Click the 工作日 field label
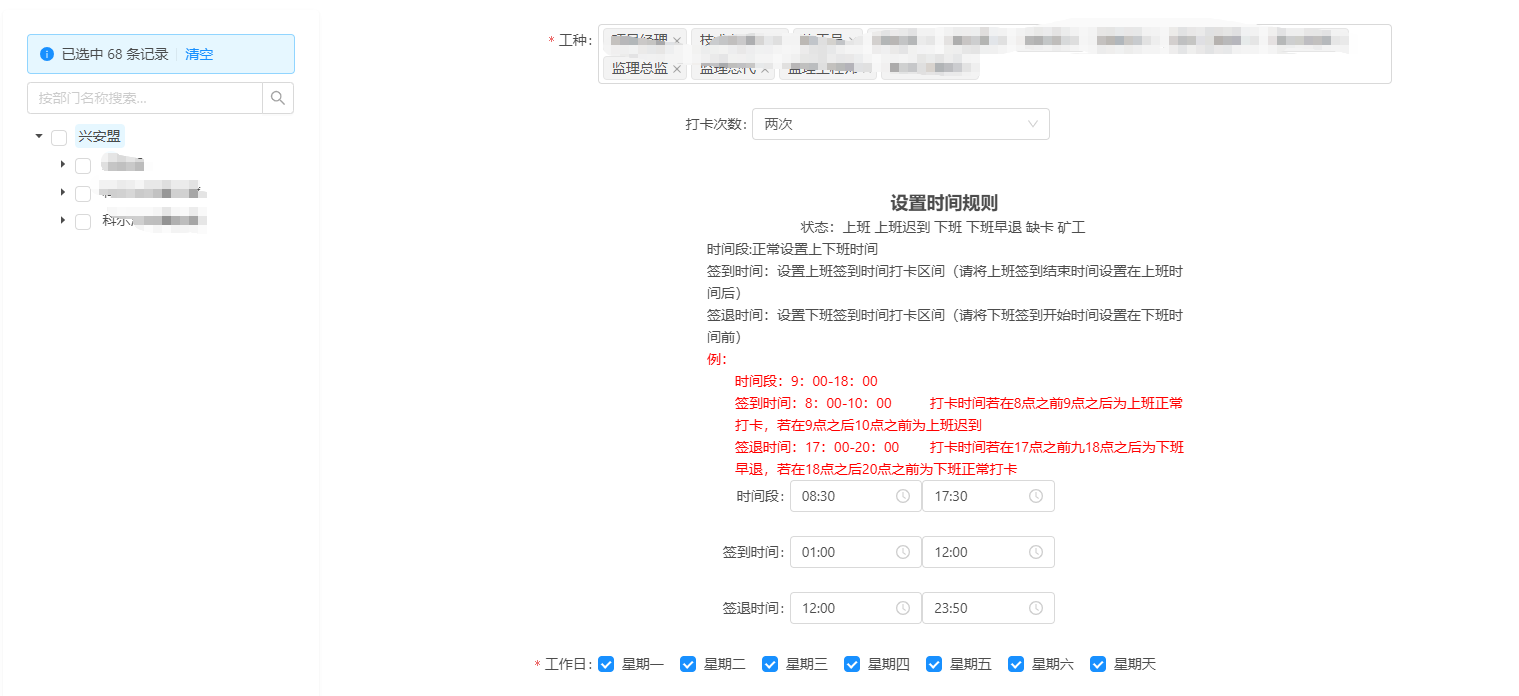Screen dimensions: 1519x696 click(569, 664)
